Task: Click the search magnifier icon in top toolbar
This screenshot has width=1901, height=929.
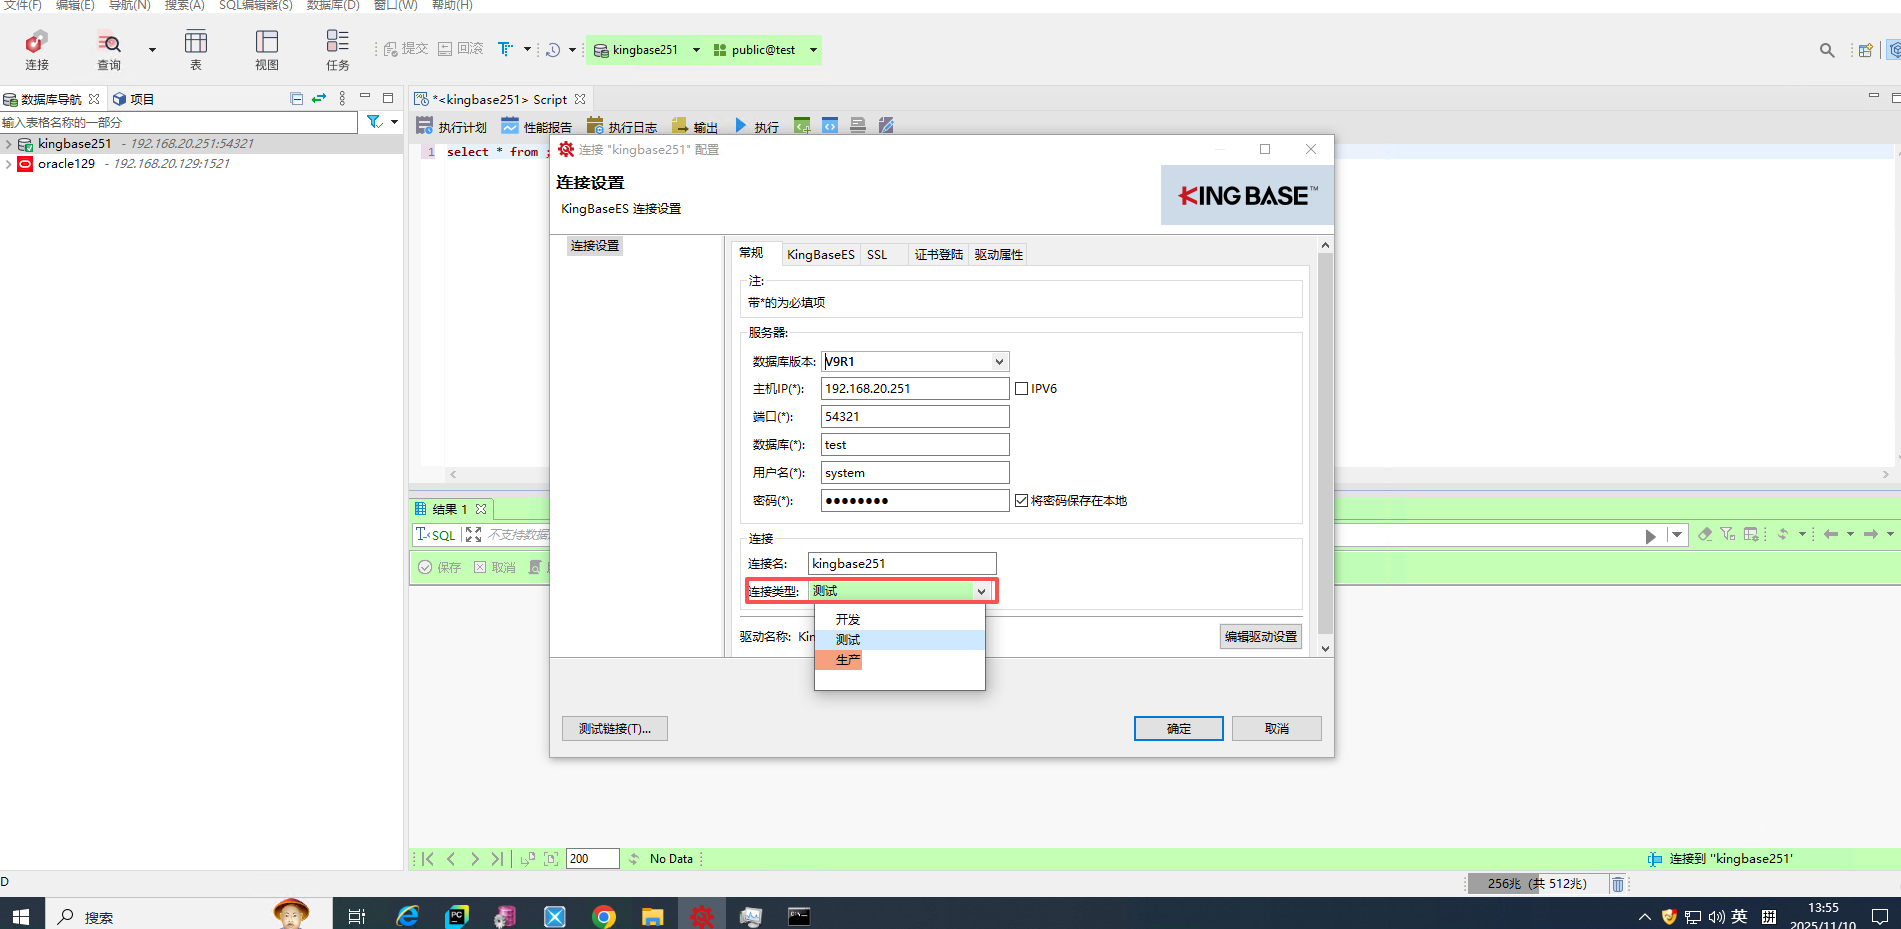Action: (x=1827, y=50)
